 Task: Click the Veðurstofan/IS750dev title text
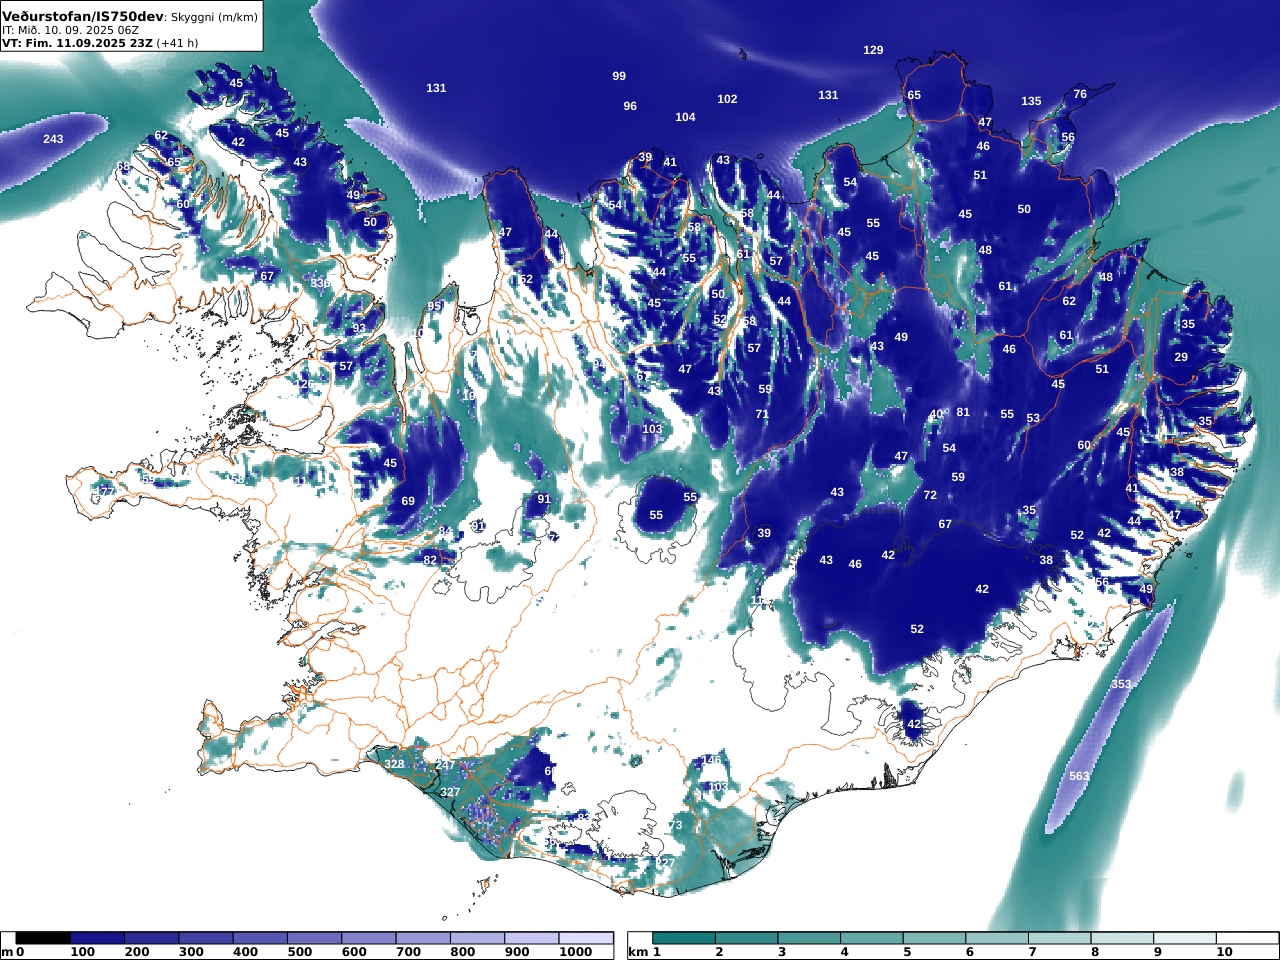(82, 16)
